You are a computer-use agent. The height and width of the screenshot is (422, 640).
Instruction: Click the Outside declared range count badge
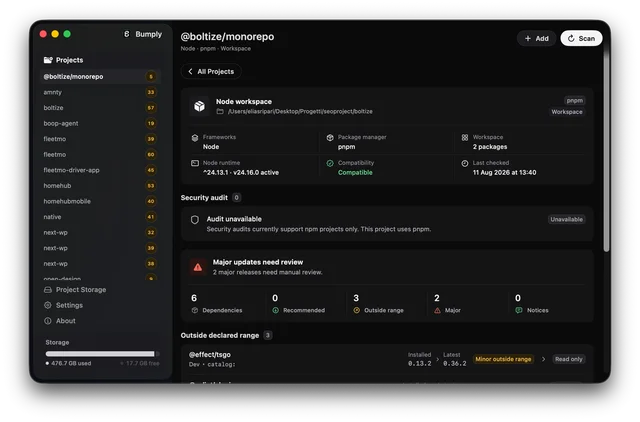pyautogui.click(x=268, y=335)
